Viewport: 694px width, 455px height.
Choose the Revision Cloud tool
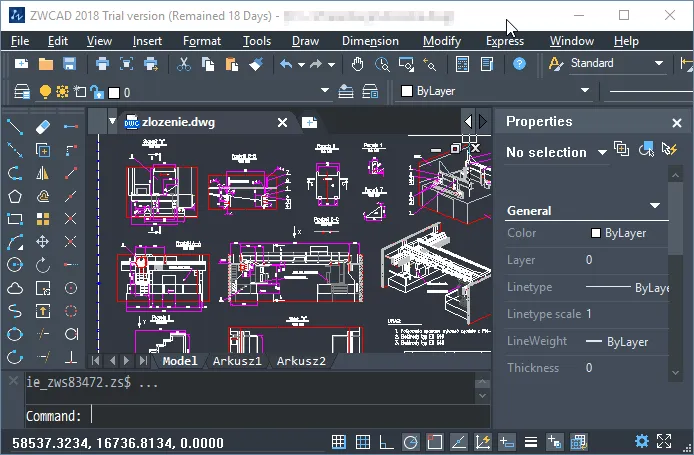tap(15, 288)
